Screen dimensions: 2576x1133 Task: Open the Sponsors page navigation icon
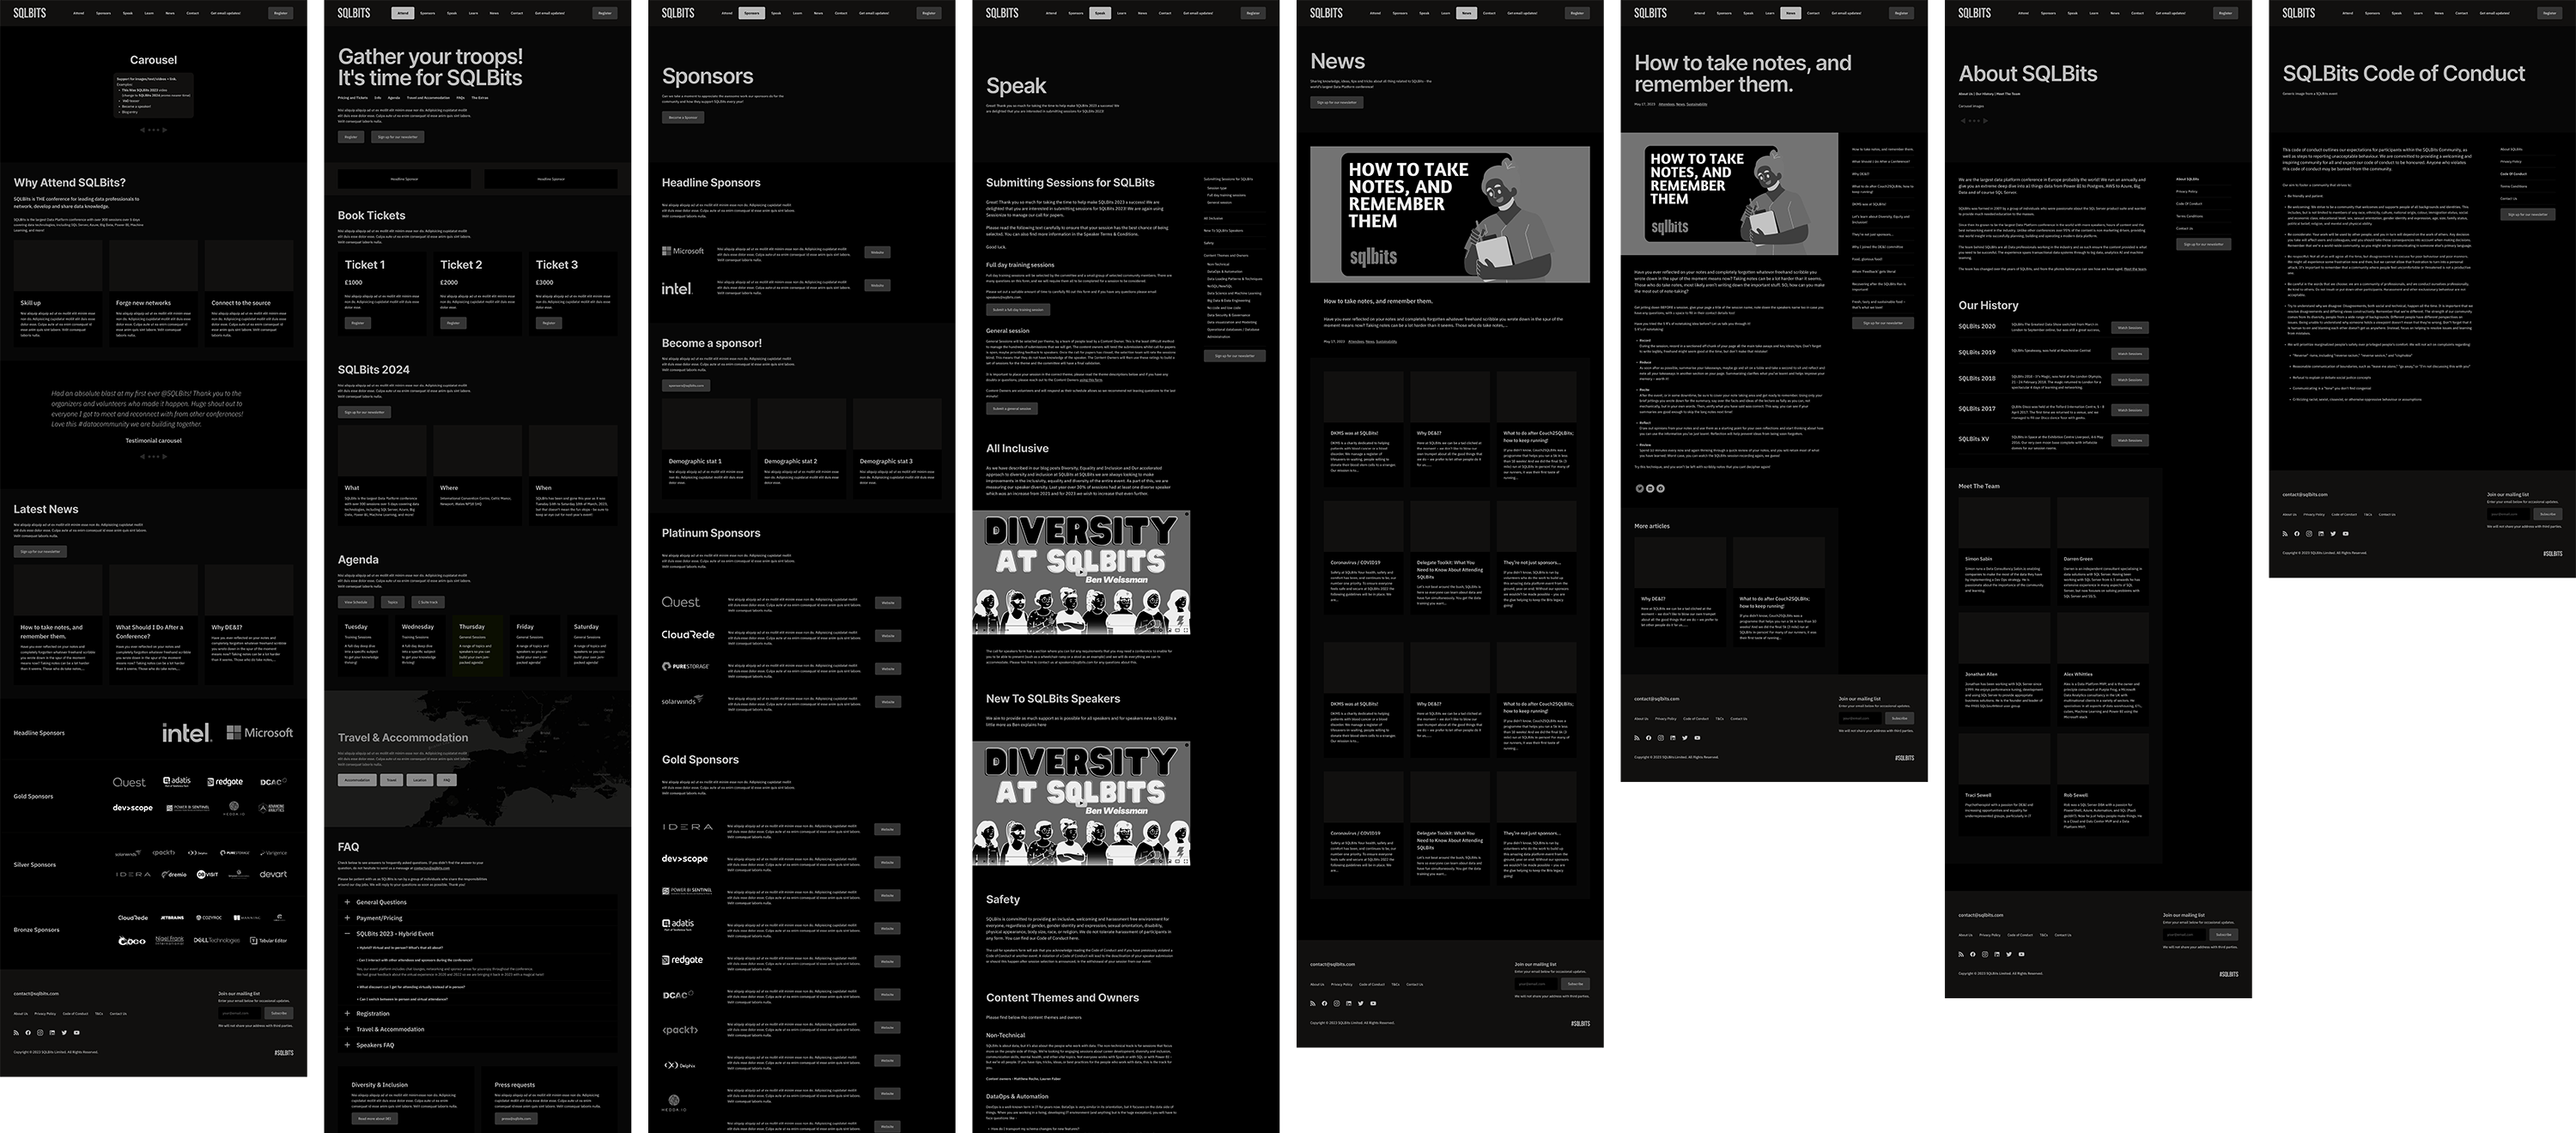752,13
